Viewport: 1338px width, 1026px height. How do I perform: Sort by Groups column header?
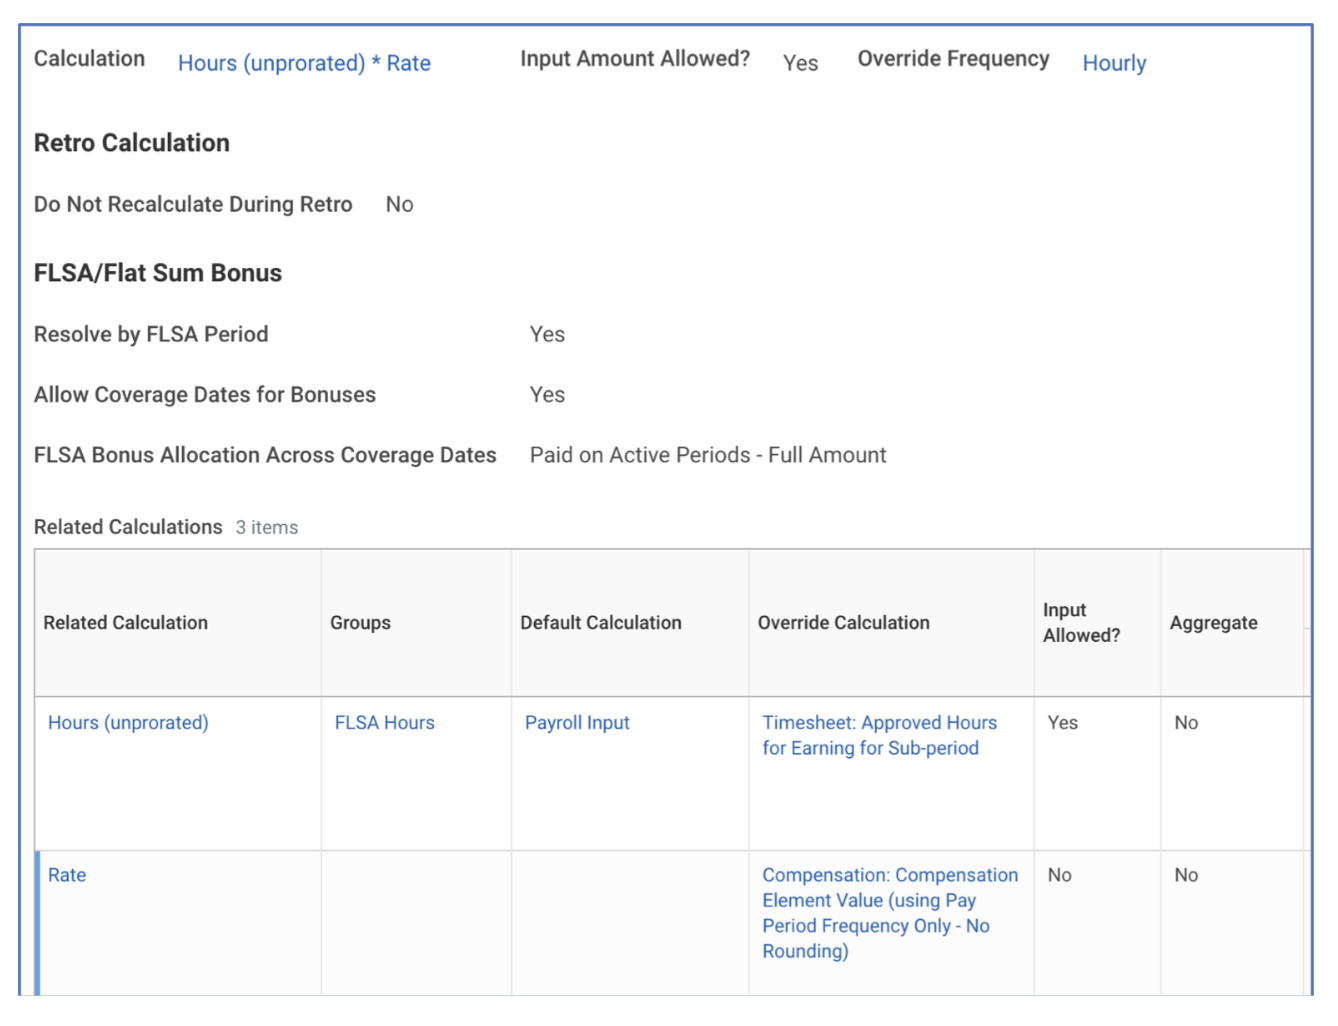click(360, 622)
